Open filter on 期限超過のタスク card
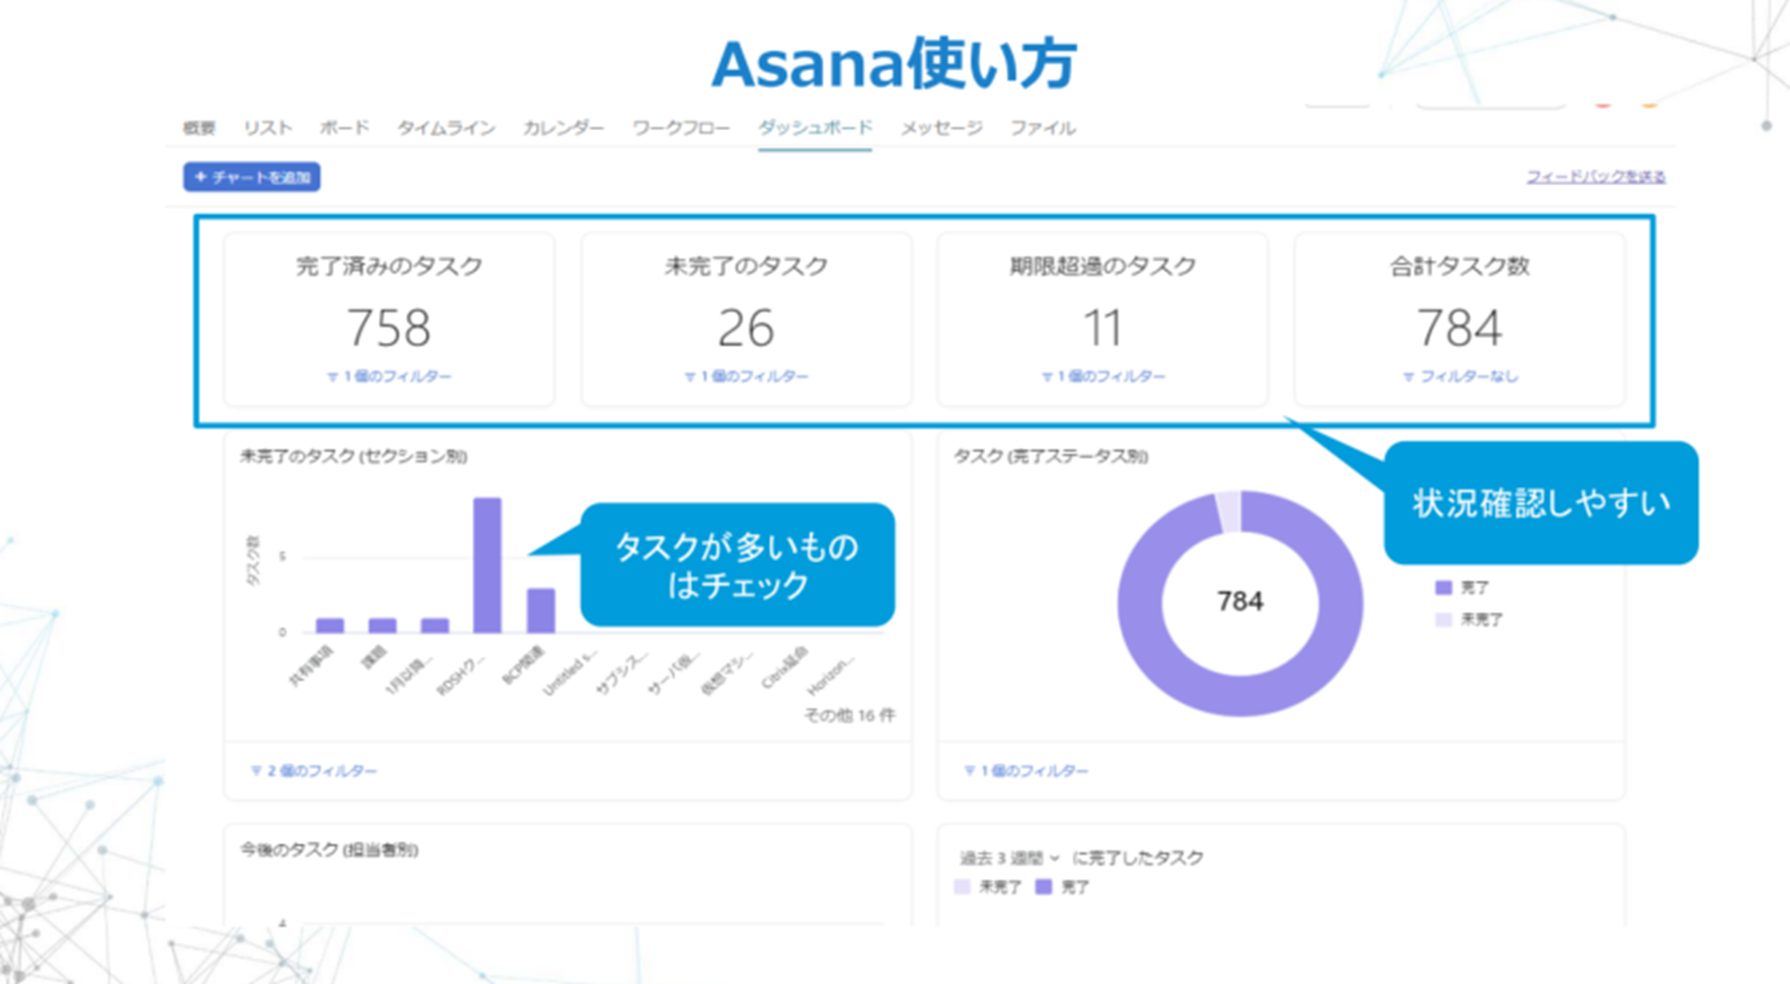1790x984 pixels. (1103, 377)
